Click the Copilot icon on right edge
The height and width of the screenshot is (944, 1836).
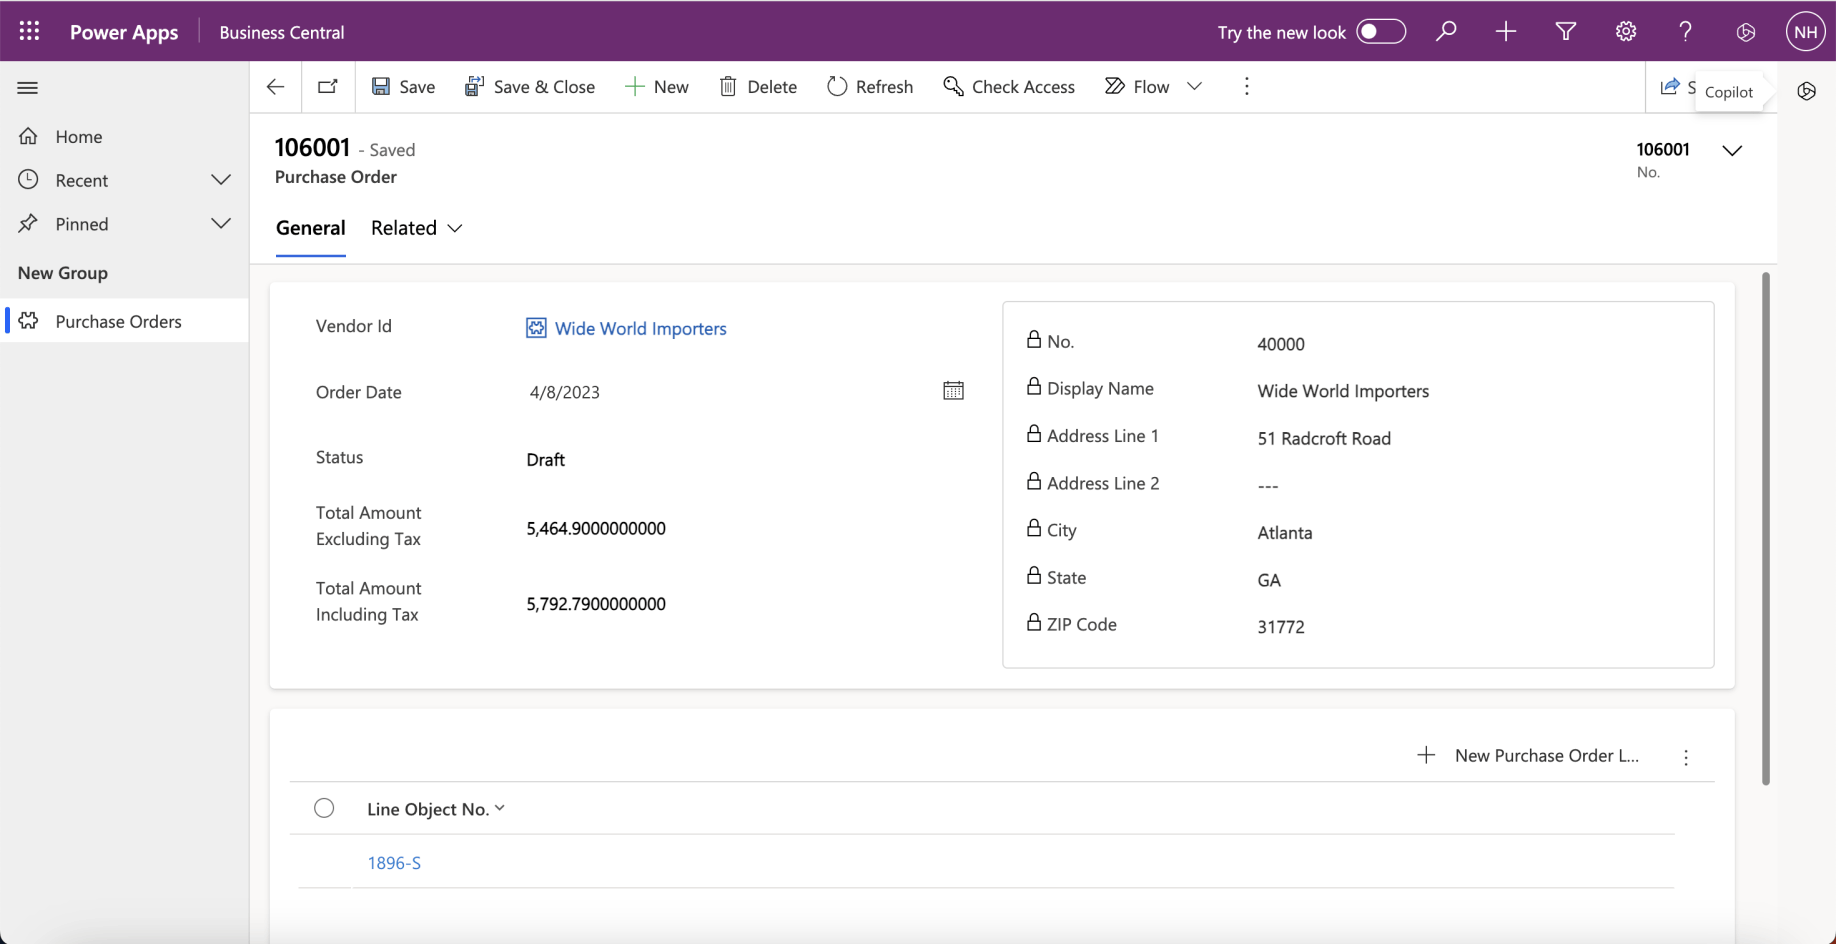(x=1806, y=91)
